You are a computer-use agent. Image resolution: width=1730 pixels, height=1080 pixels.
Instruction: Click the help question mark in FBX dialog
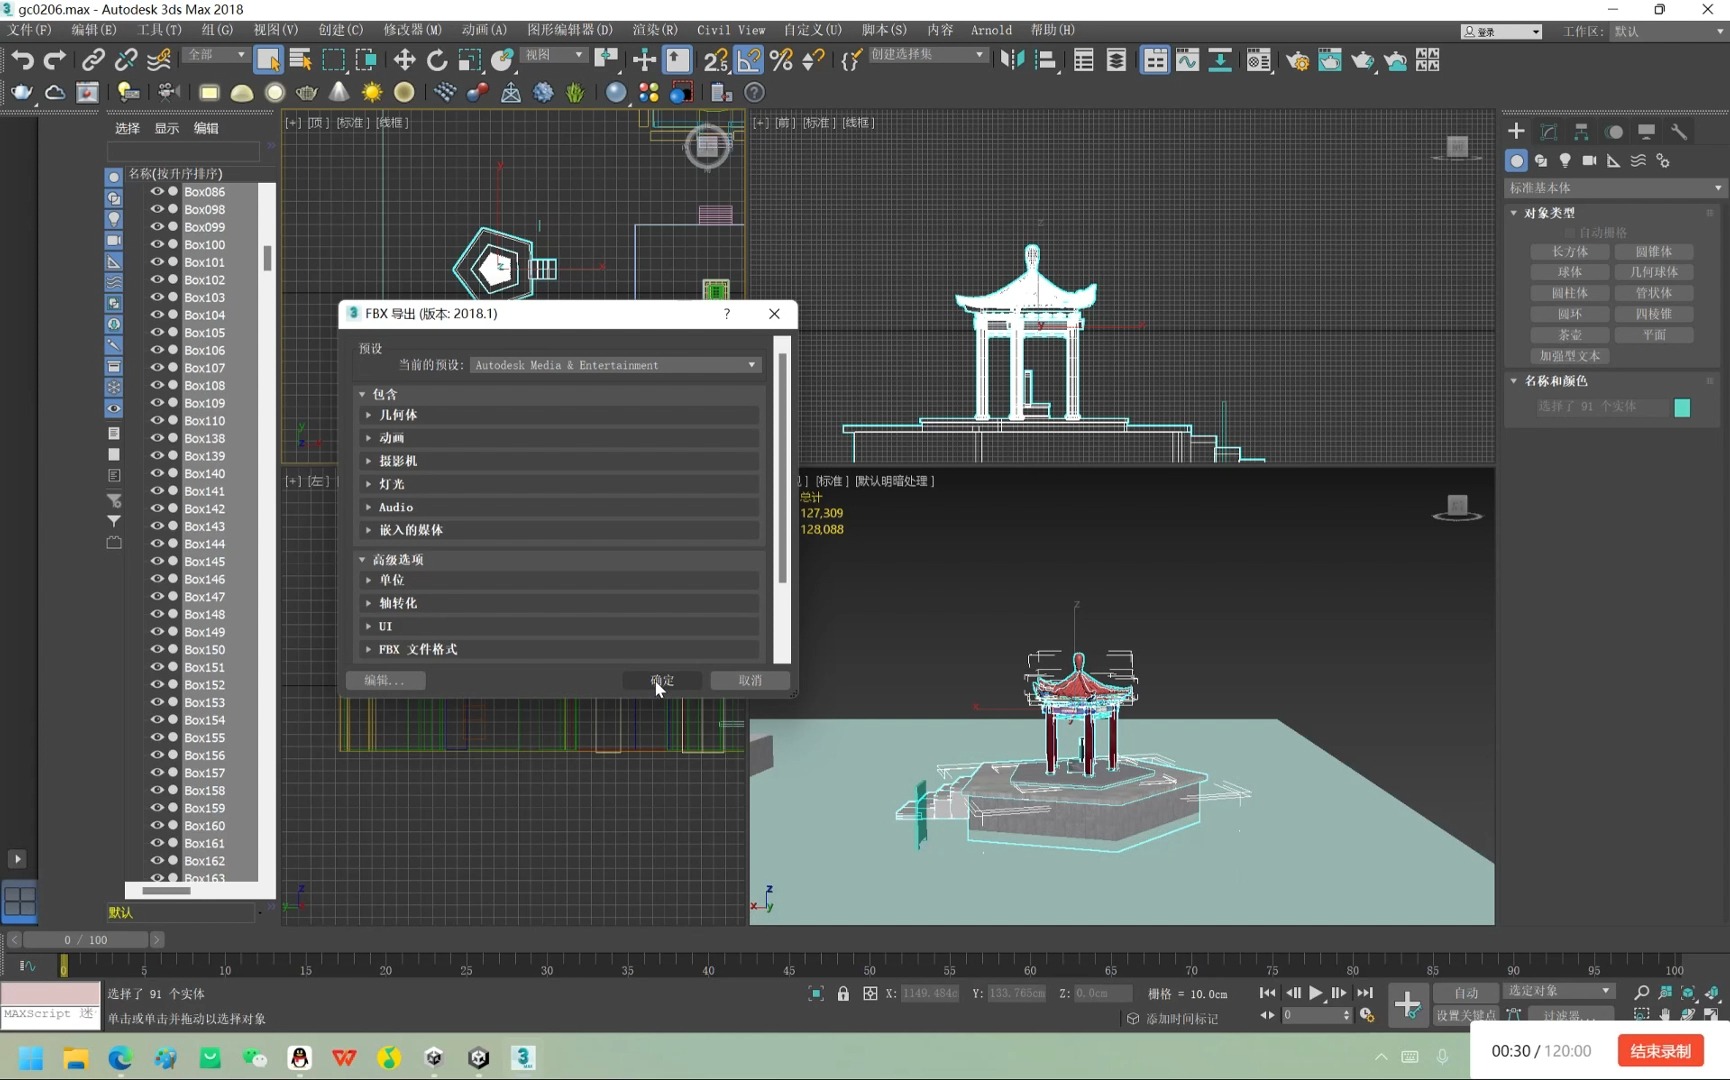pyautogui.click(x=727, y=313)
